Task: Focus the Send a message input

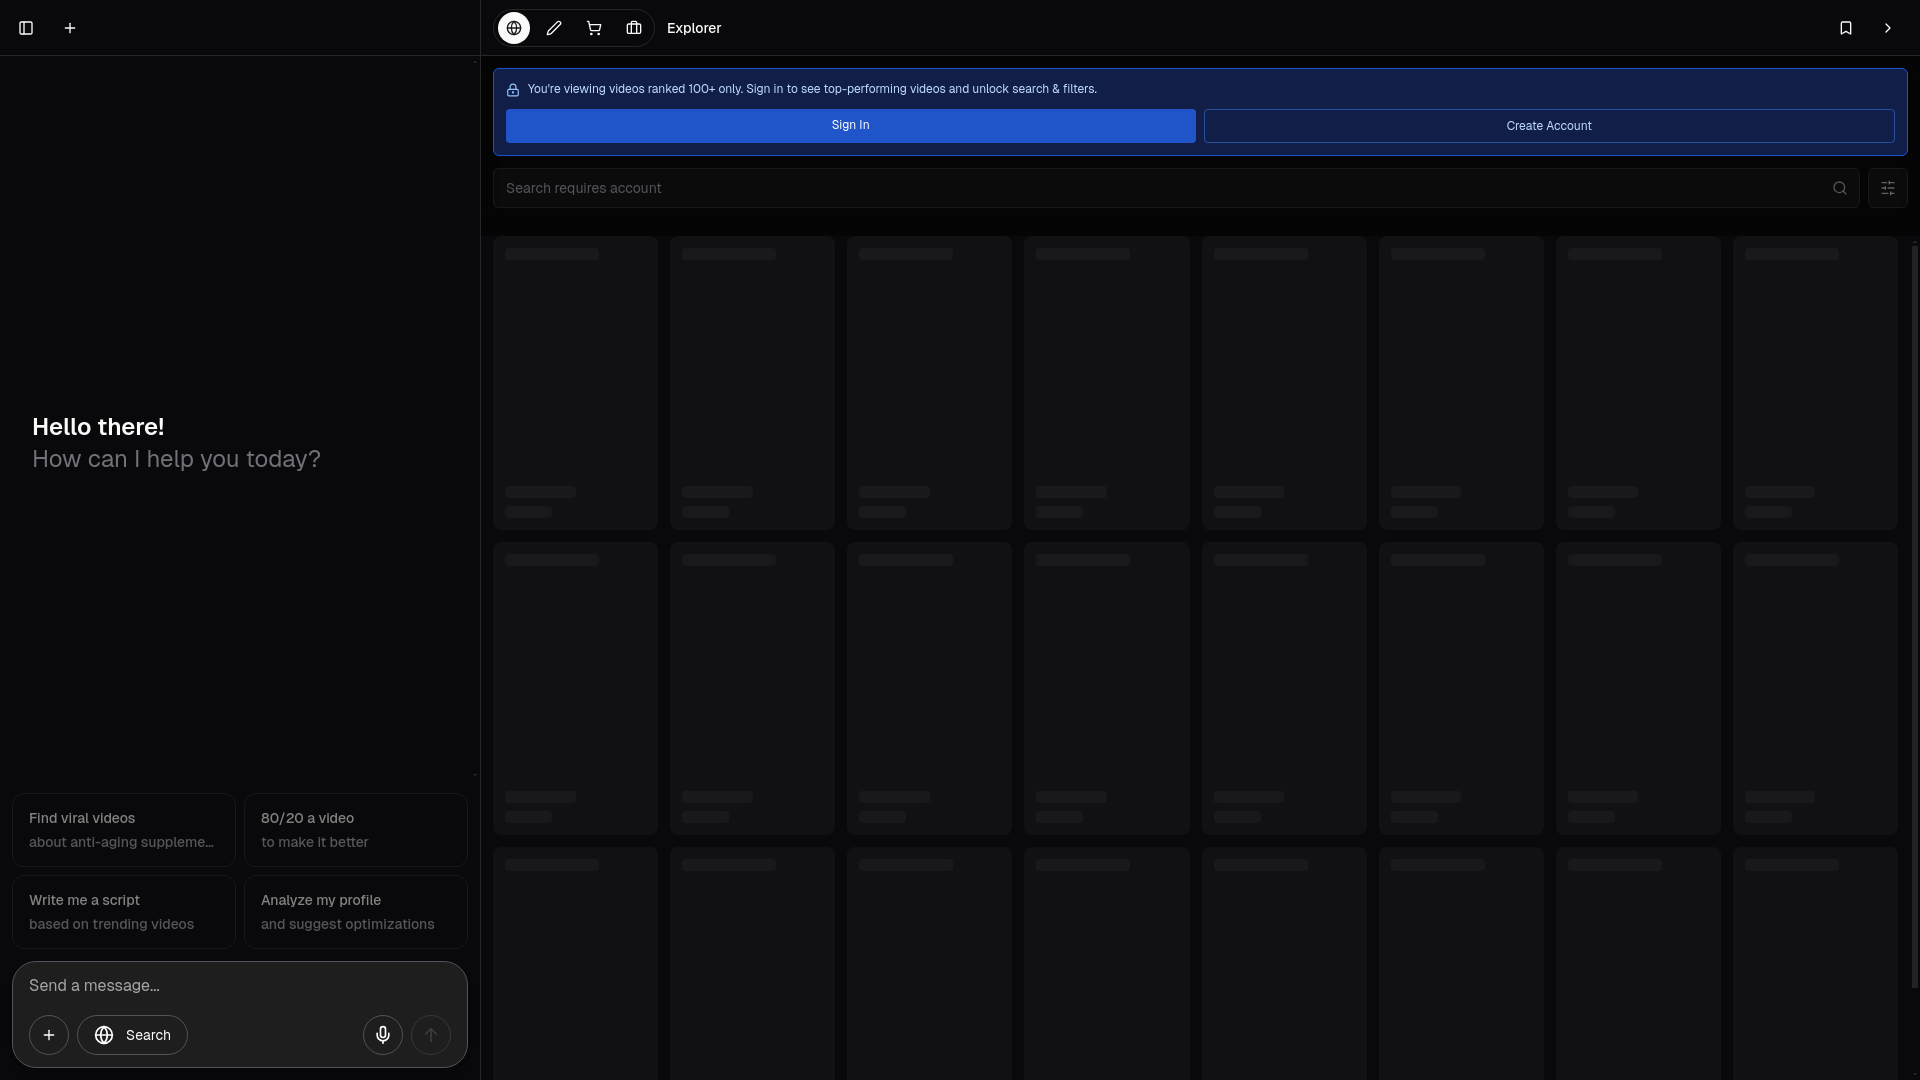Action: 240,986
